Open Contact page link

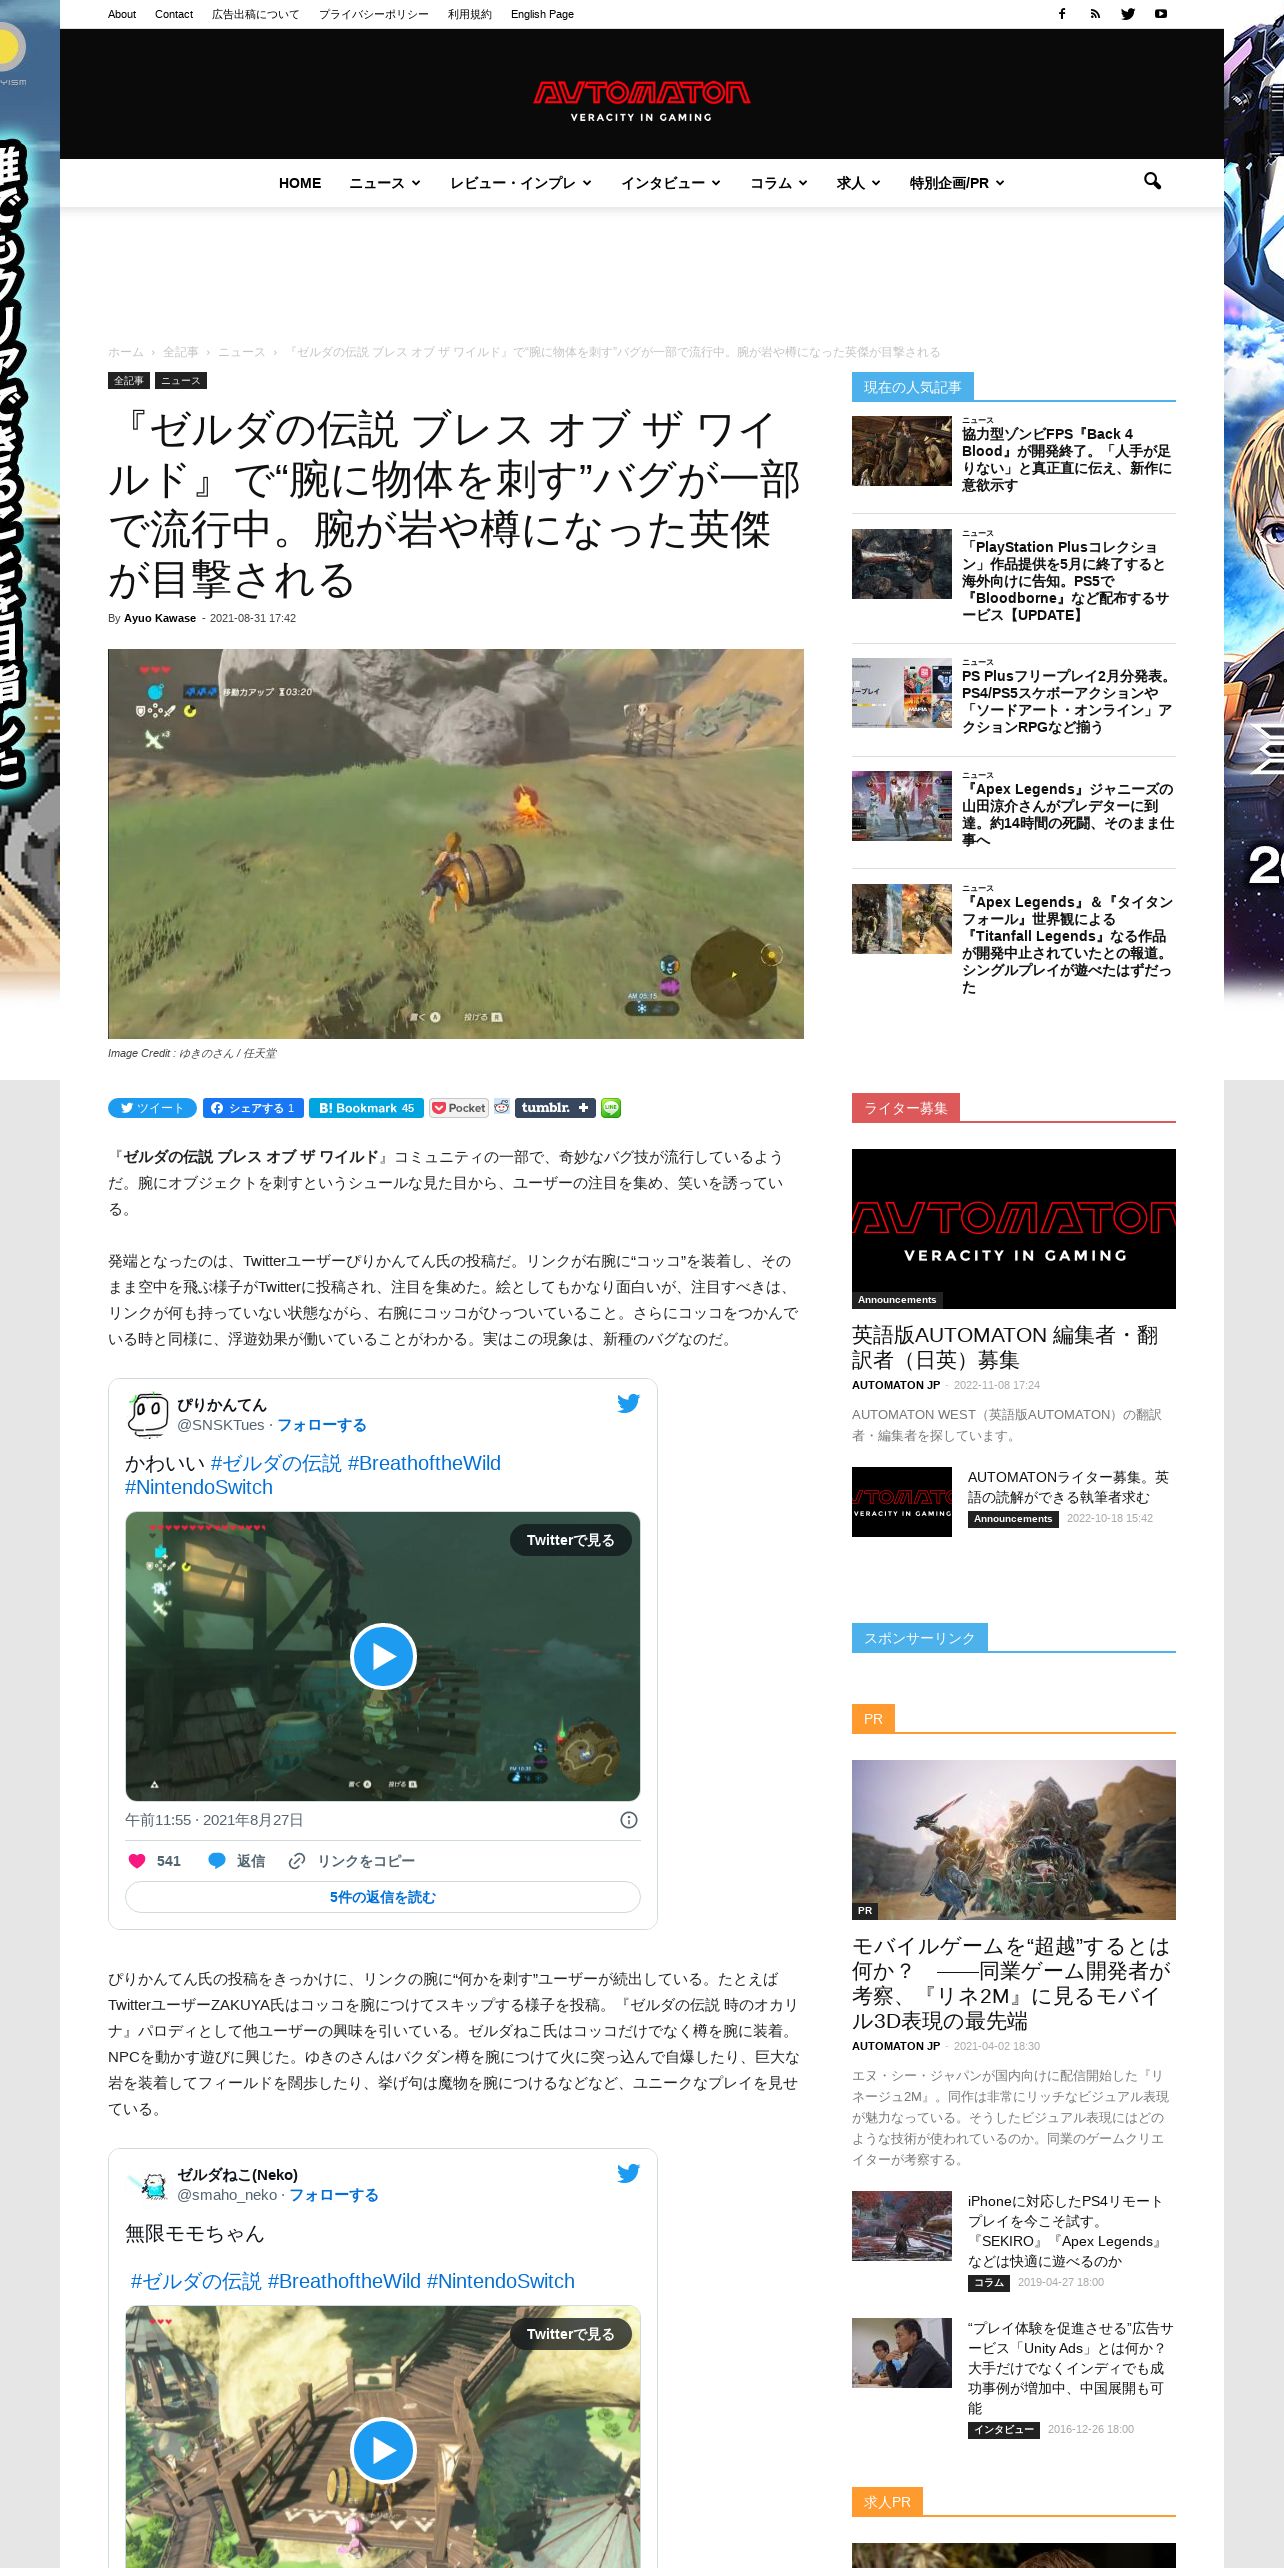coord(174,14)
